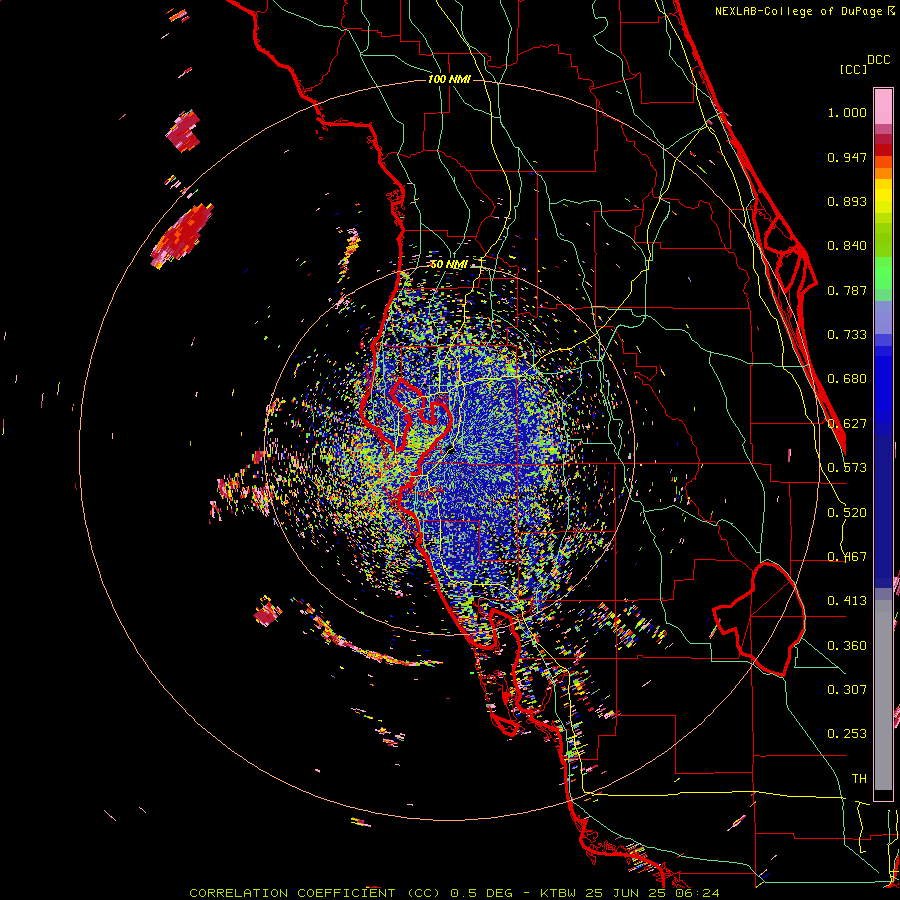Image resolution: width=900 pixels, height=900 pixels.
Task: Click the 0.360 scale value
Action: click(x=847, y=646)
